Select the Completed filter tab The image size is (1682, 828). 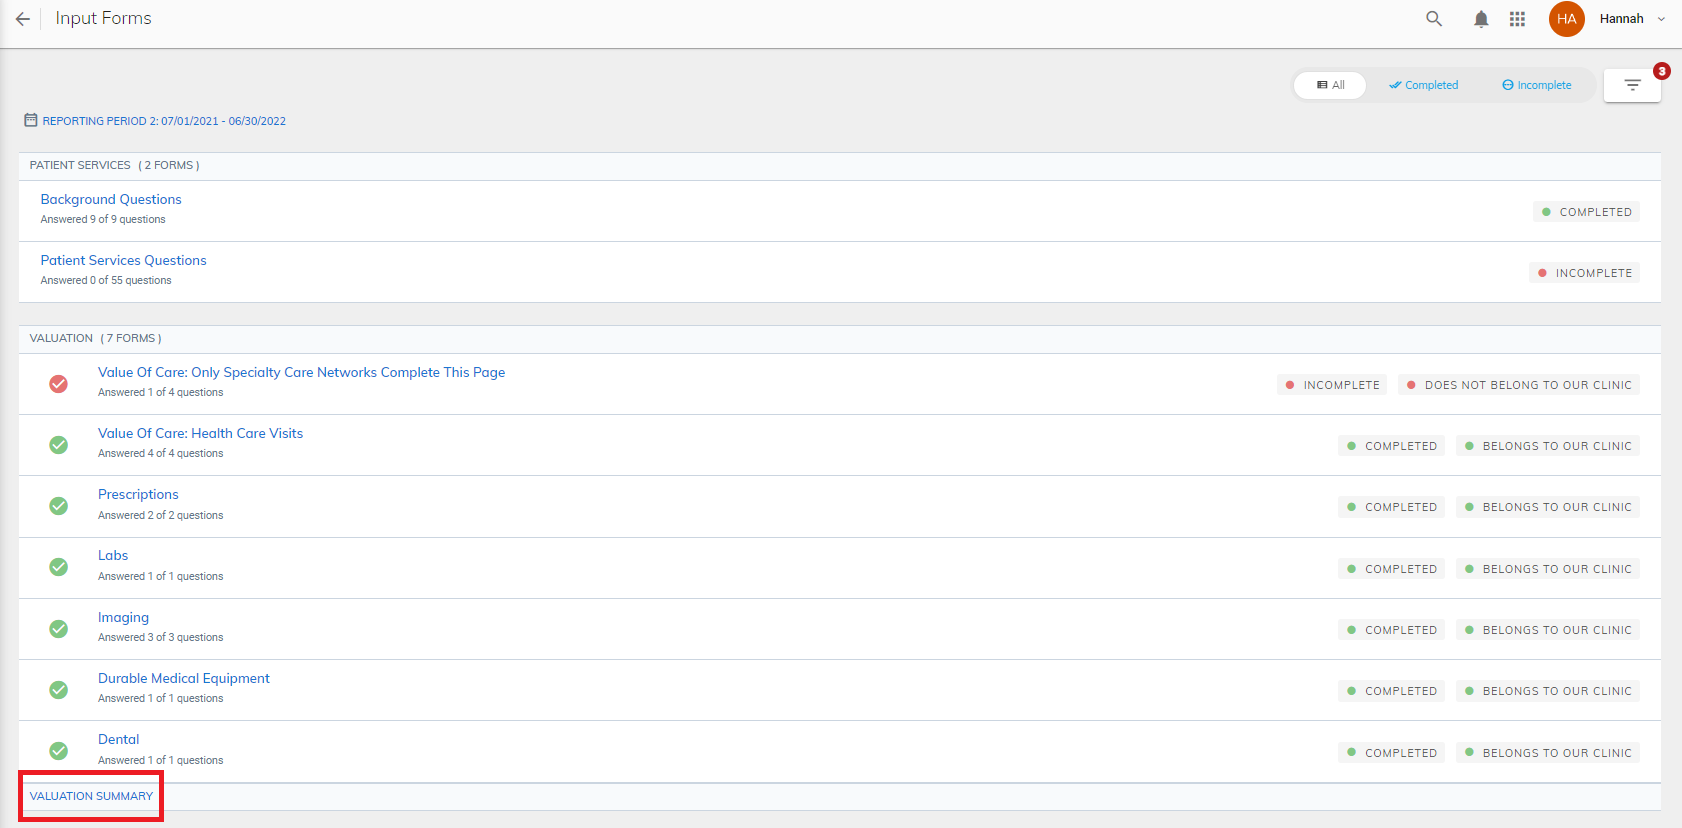click(x=1423, y=85)
